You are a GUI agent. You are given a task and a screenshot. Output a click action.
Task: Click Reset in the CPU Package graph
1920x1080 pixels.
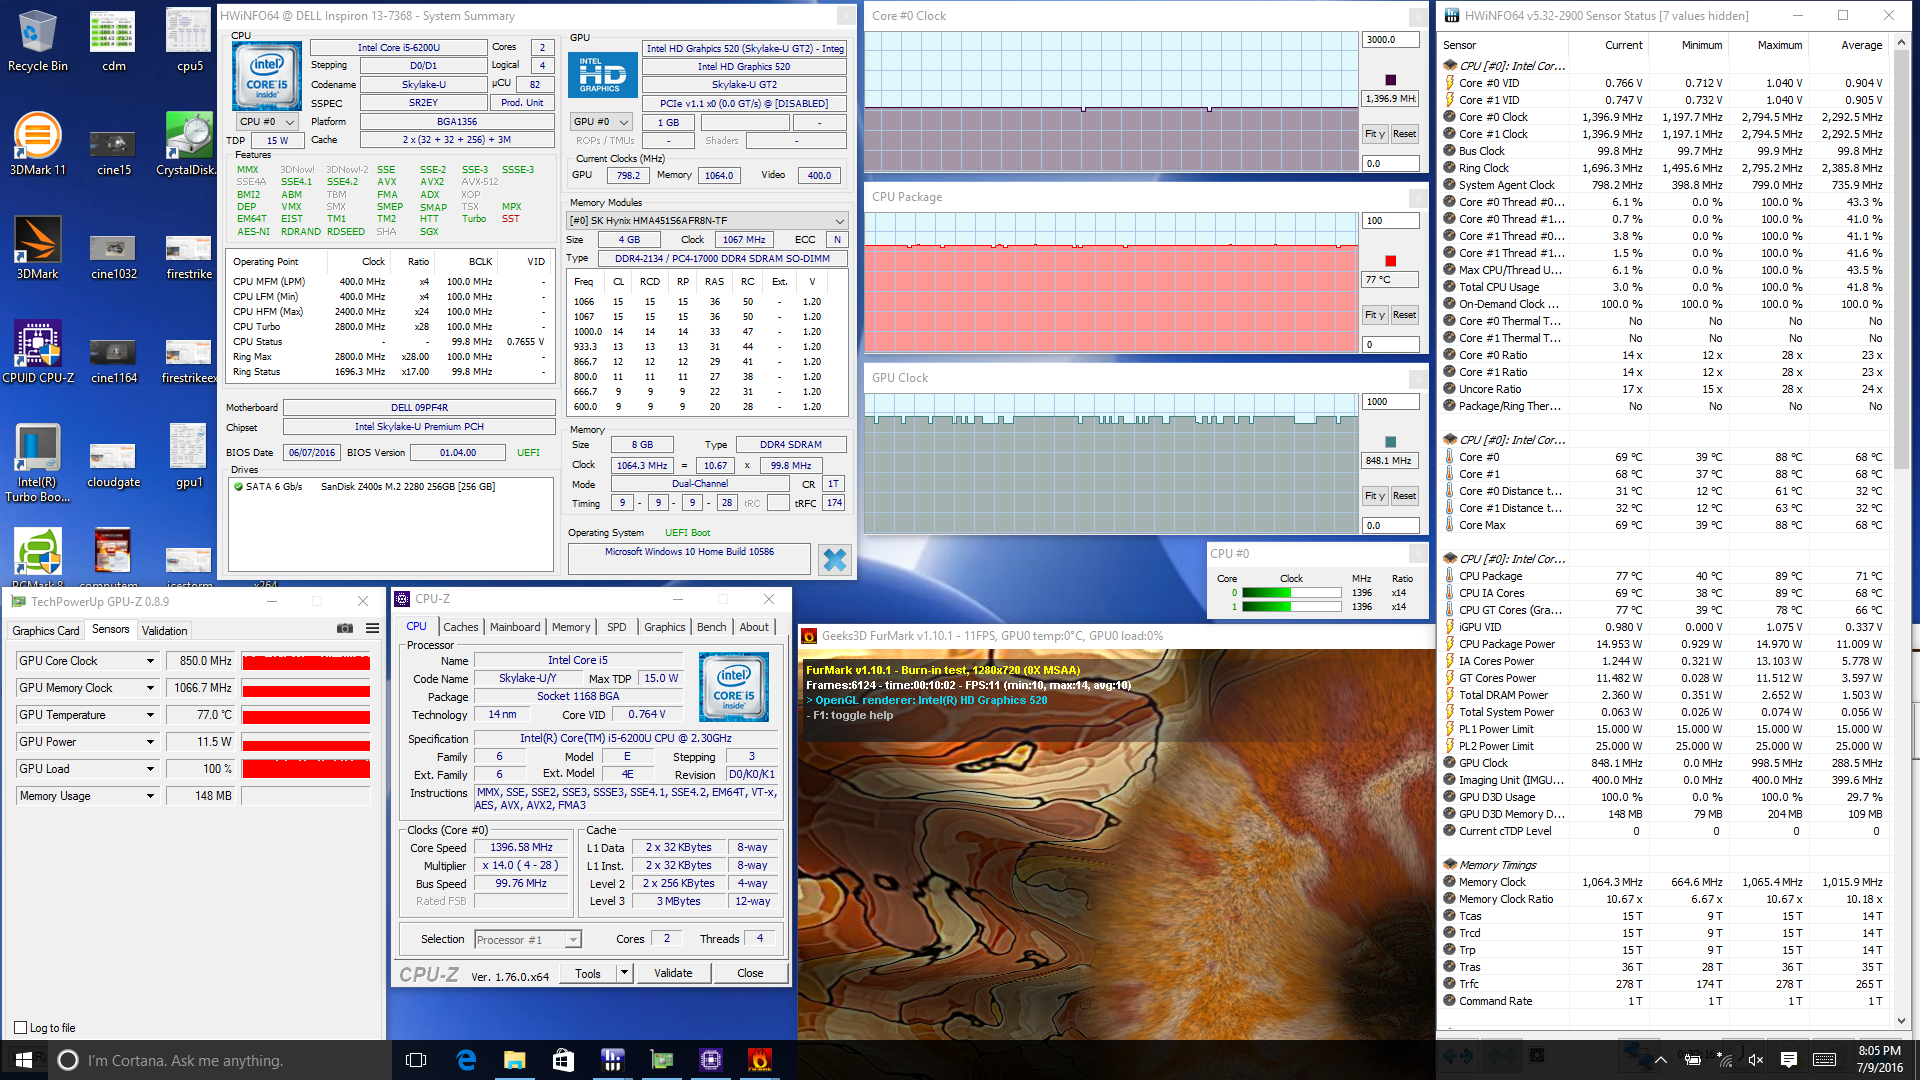[x=1404, y=315]
